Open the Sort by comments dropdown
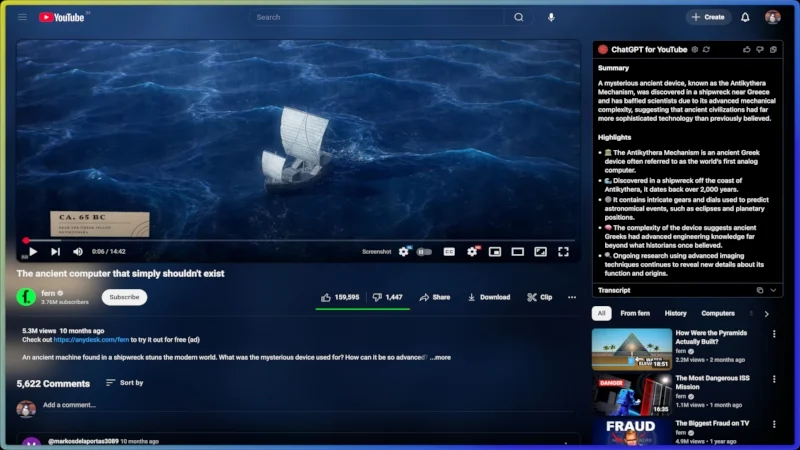This screenshot has height=450, width=800. (x=124, y=383)
